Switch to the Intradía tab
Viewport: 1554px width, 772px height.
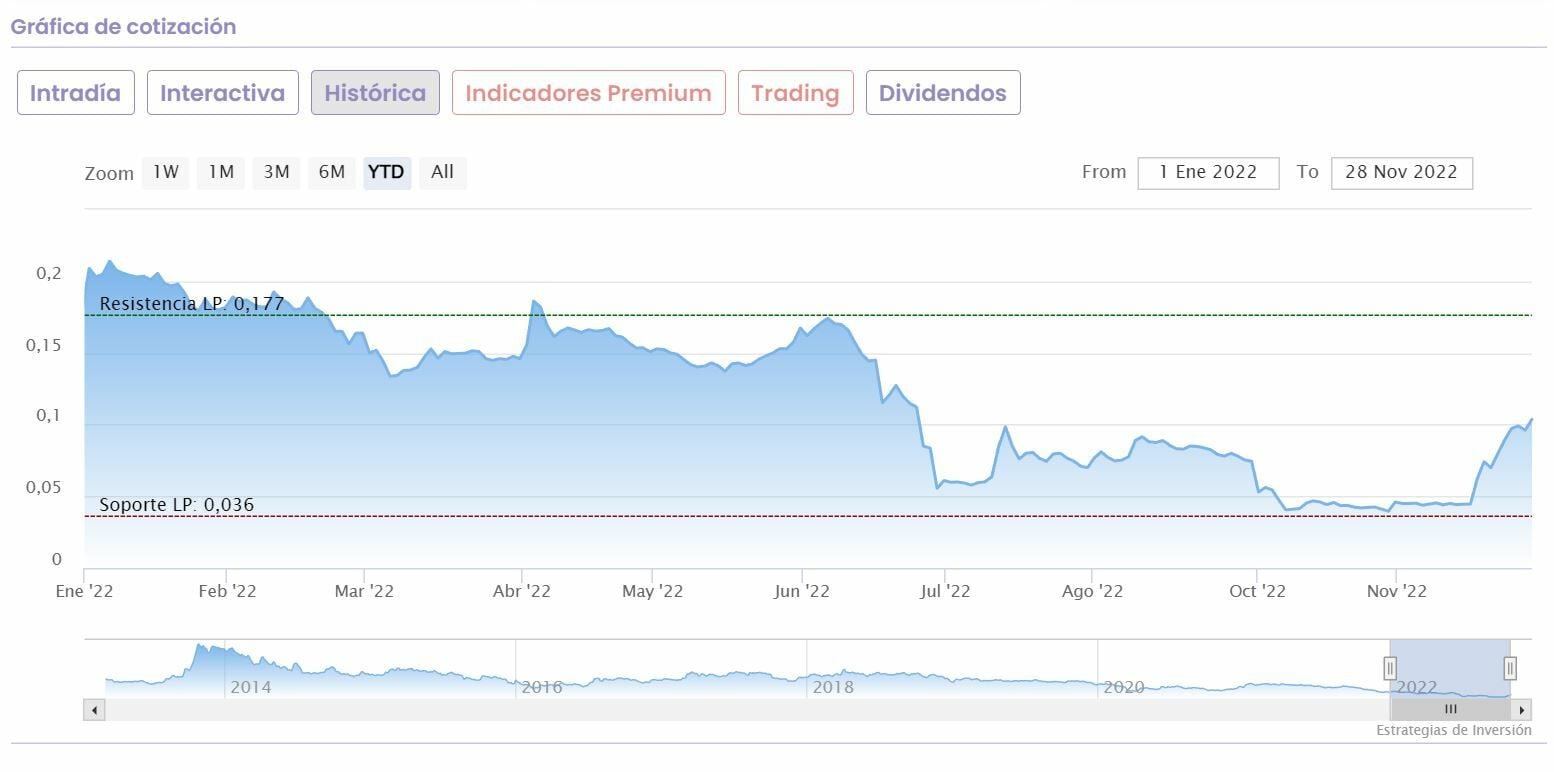(x=76, y=93)
